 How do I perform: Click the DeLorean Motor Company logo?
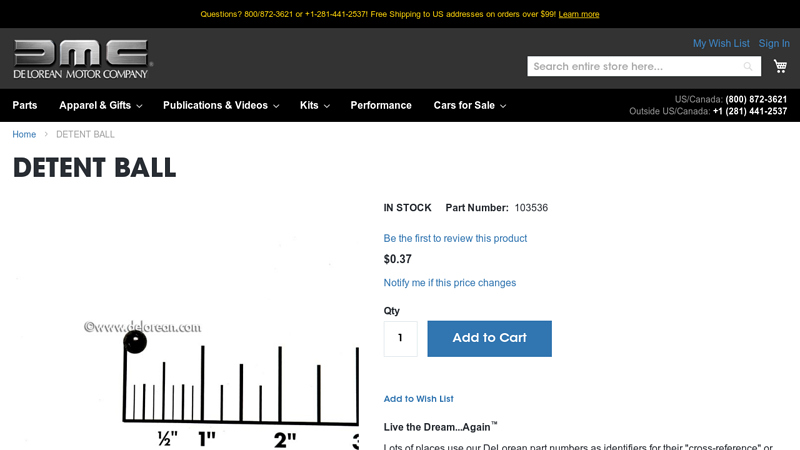[x=81, y=59]
